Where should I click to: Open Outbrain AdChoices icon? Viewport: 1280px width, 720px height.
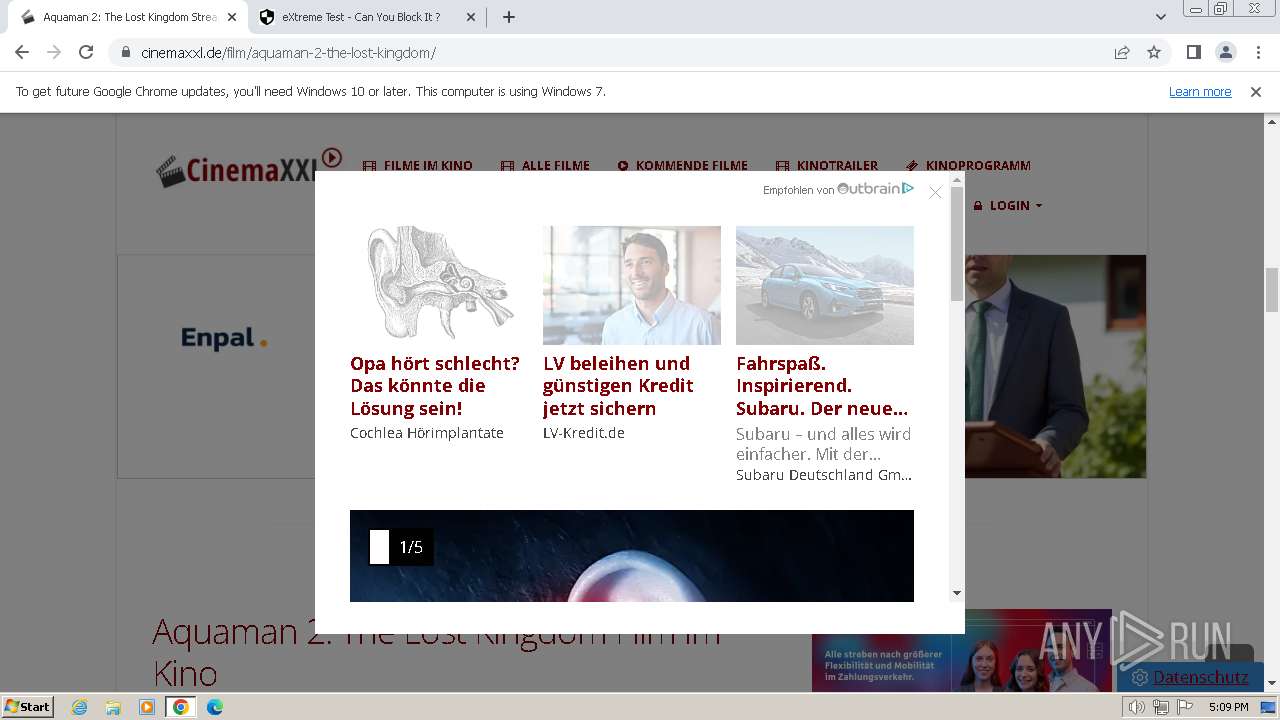908,188
